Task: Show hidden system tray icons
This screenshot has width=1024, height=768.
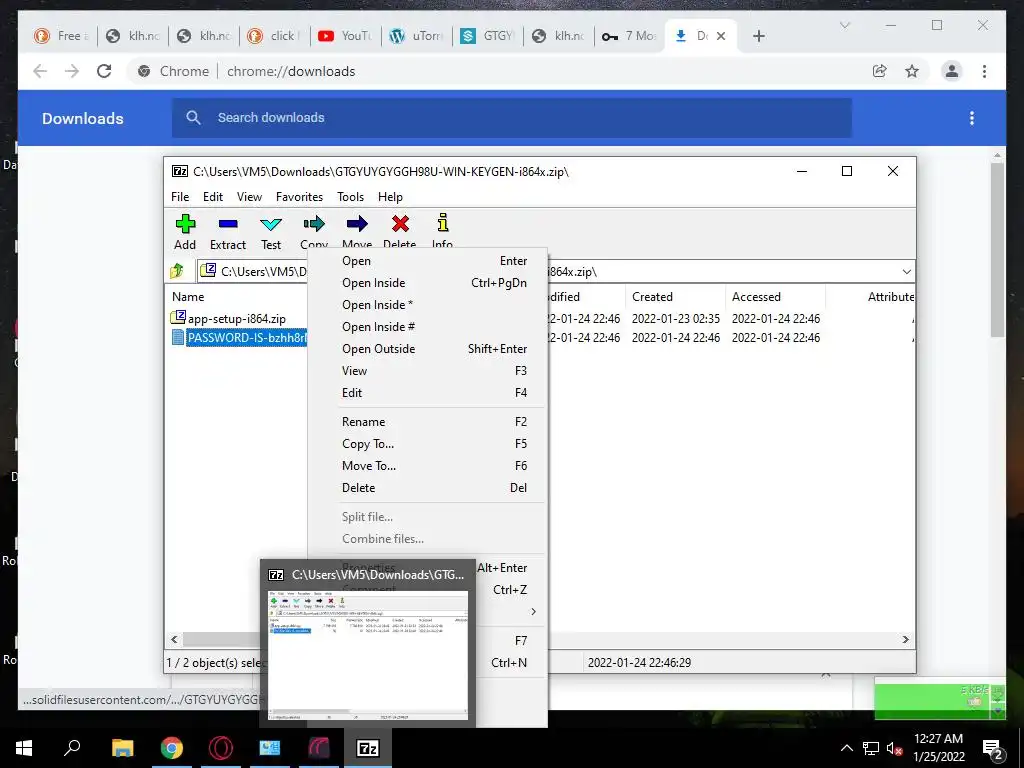Action: [846, 748]
